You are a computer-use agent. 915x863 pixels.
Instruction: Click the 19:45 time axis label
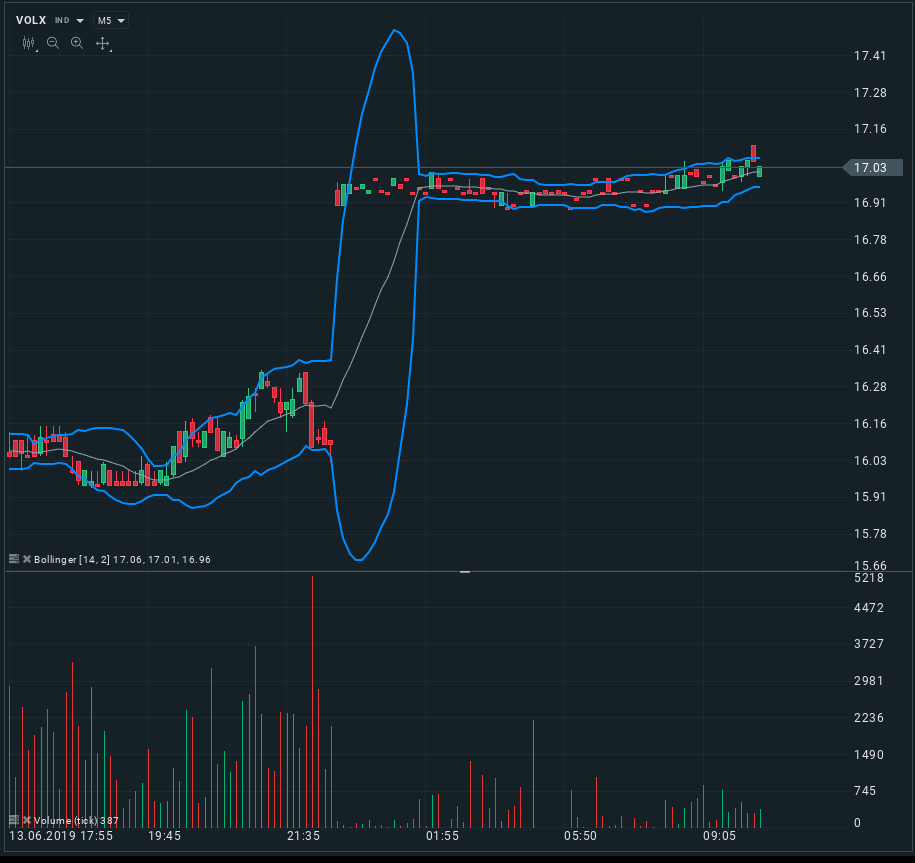165,836
